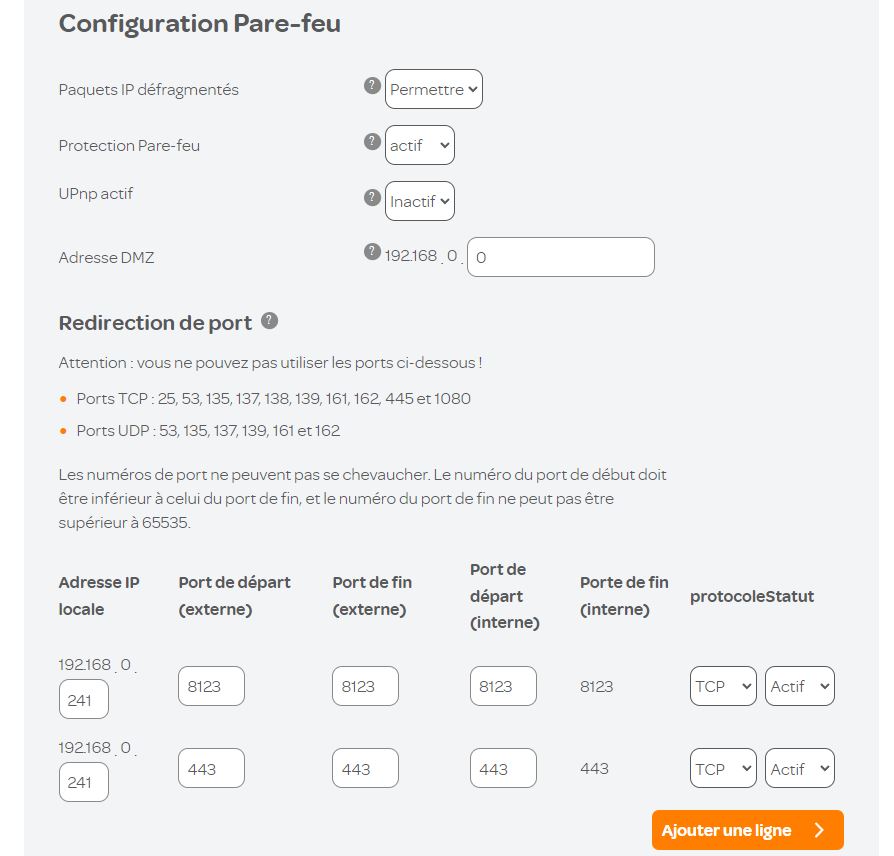Open Actif status dropdown for port 443 row

coord(800,768)
